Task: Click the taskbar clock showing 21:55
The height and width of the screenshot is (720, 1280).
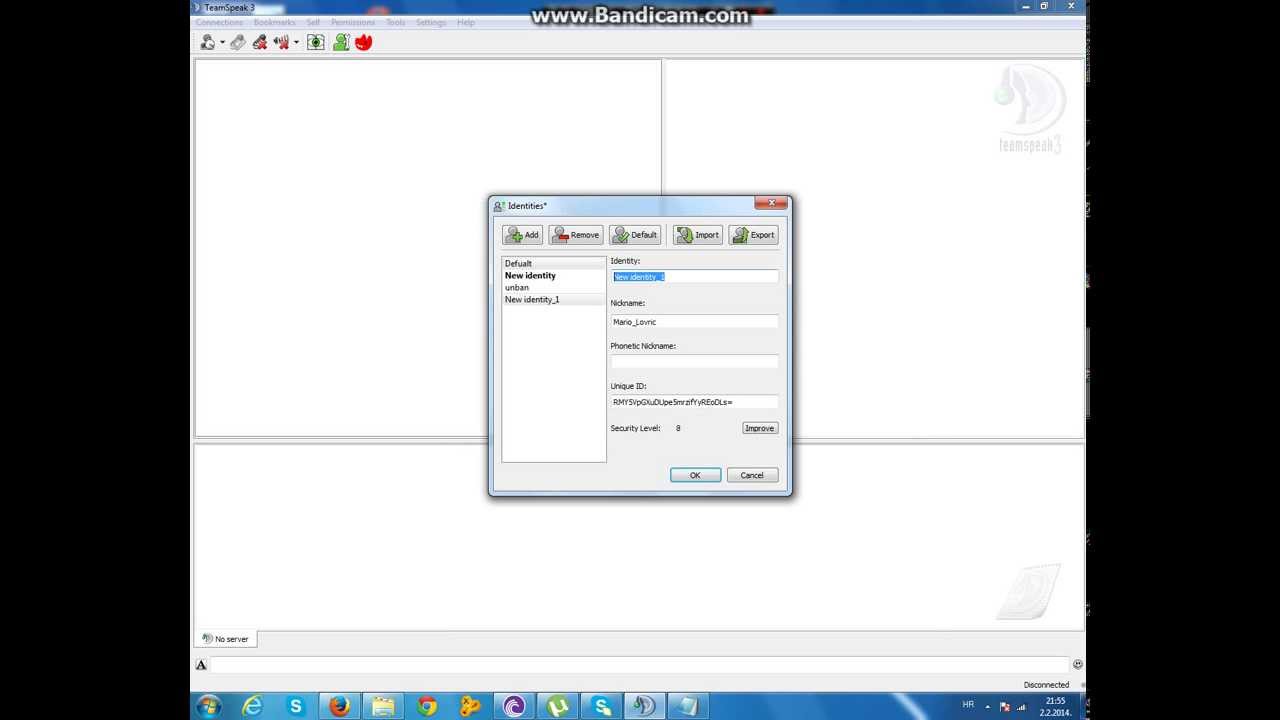Action: [x=1055, y=706]
